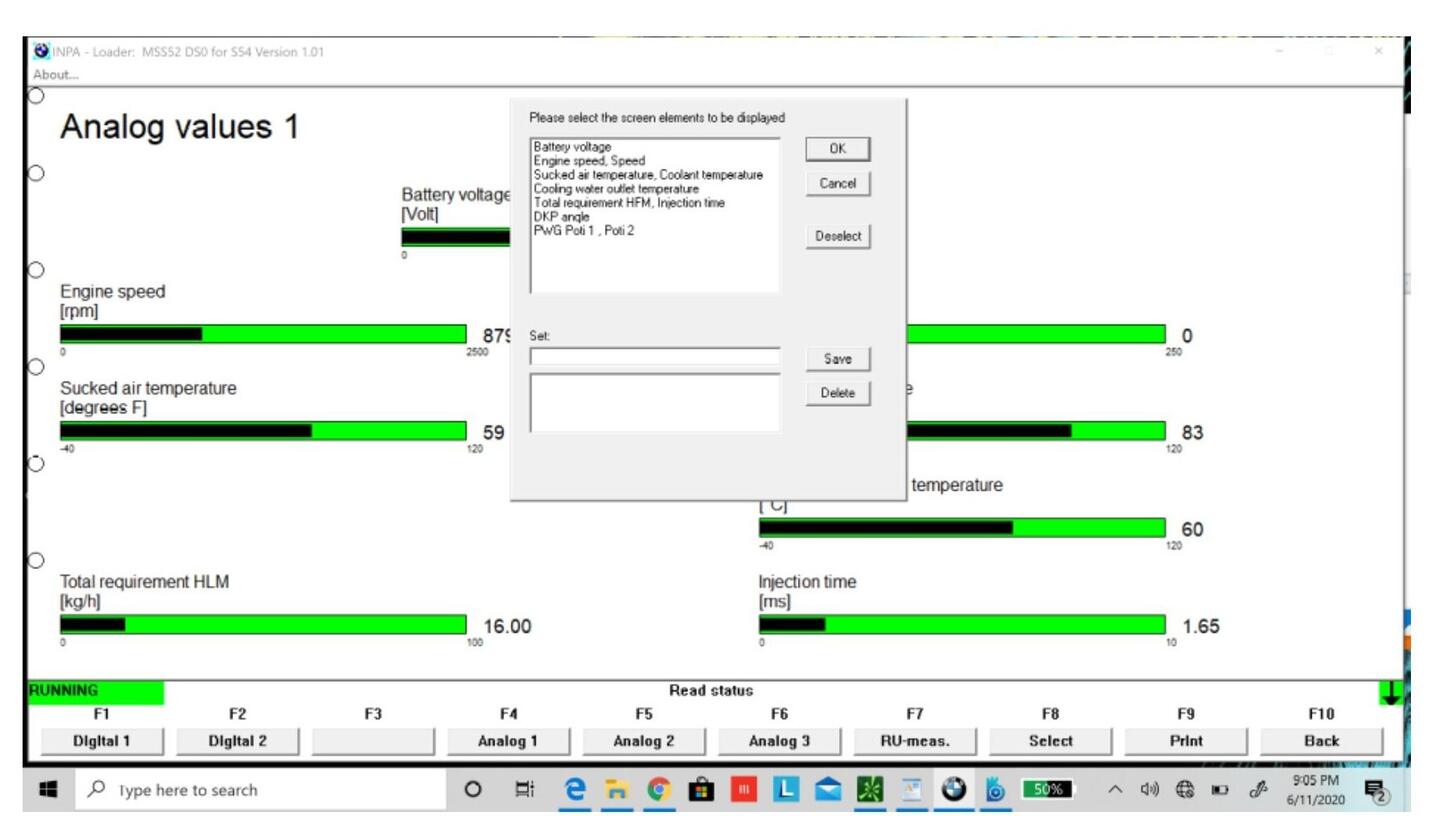Choose "PWG Poti 1 , Poti 2" entry
The image size is (1440, 816).
584,230
